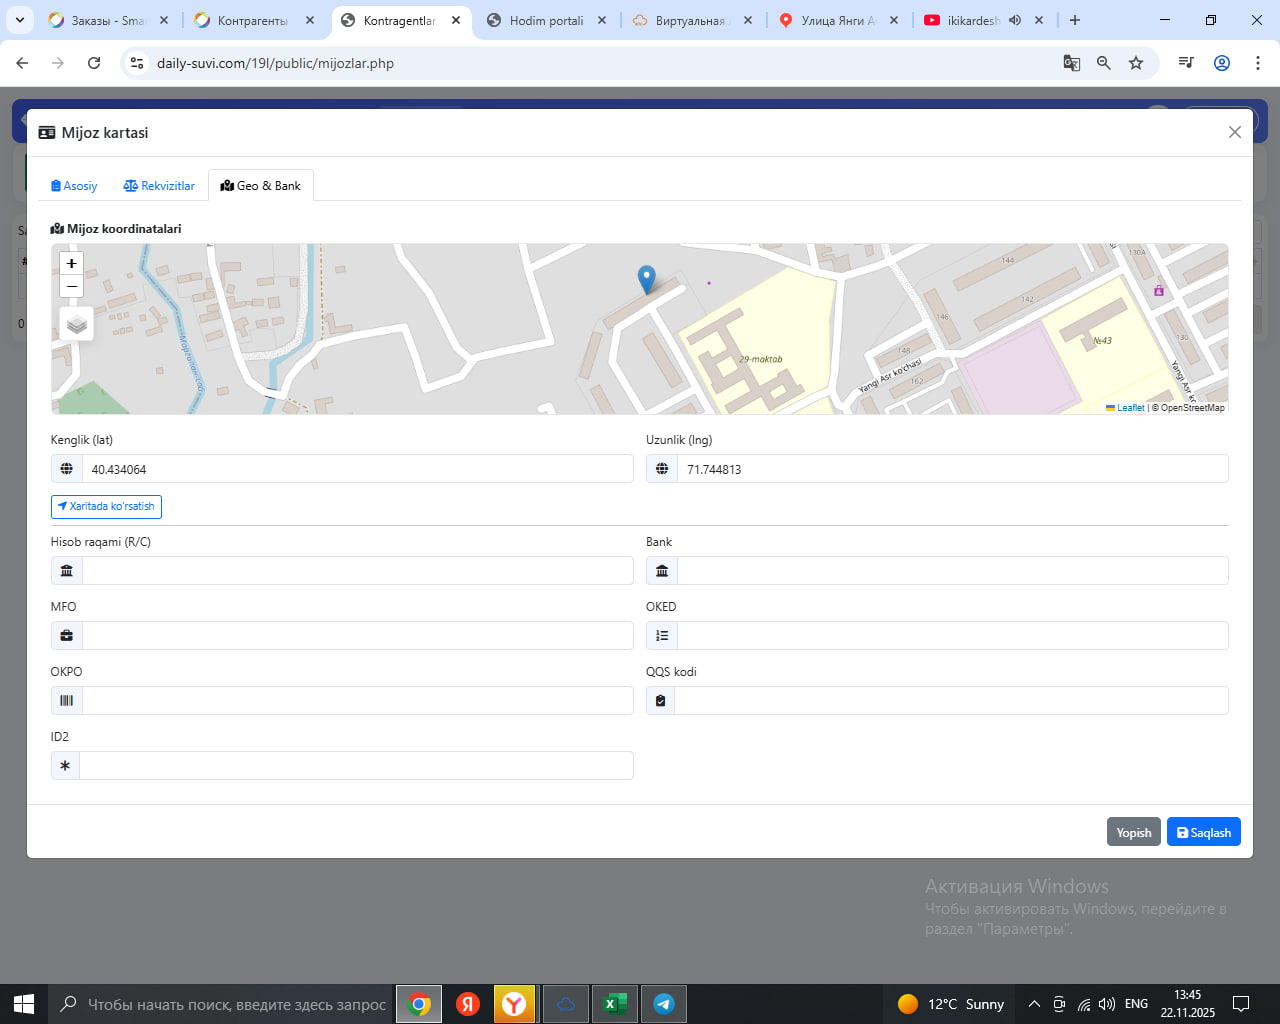
Task: Zoom out on the map
Action: tap(71, 287)
